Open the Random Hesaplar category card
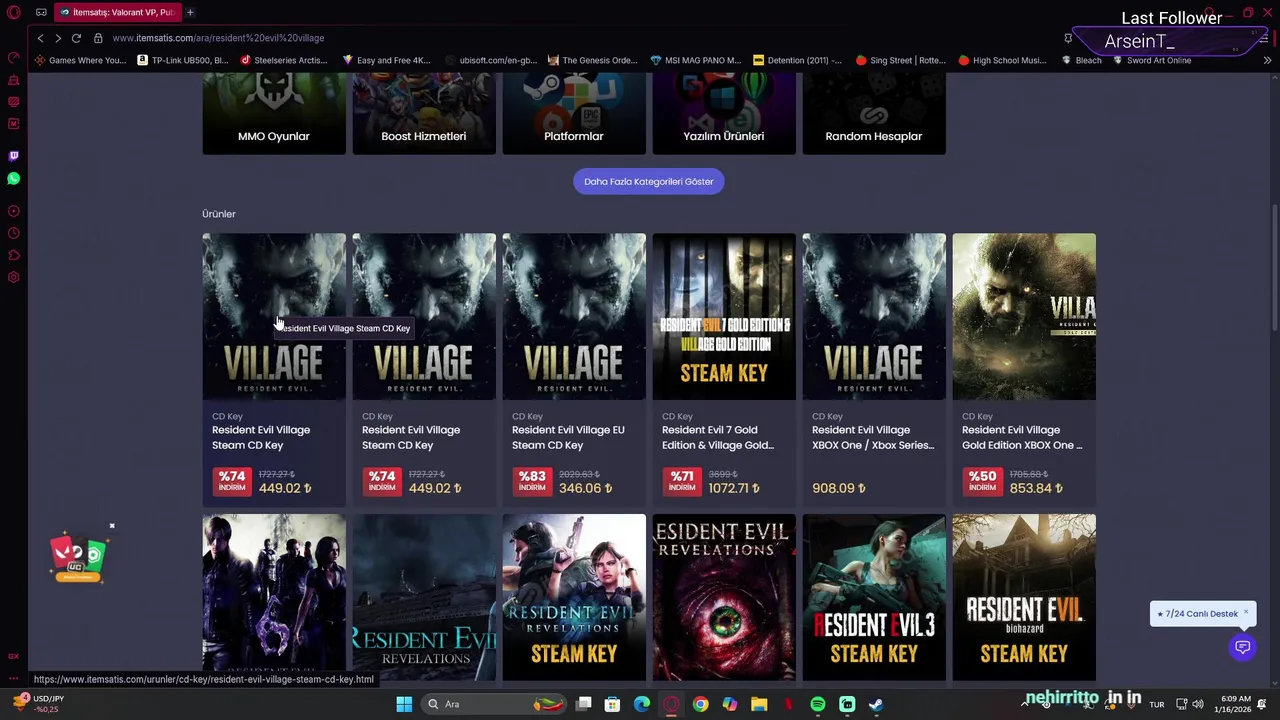This screenshot has height=720, width=1280. [874, 114]
